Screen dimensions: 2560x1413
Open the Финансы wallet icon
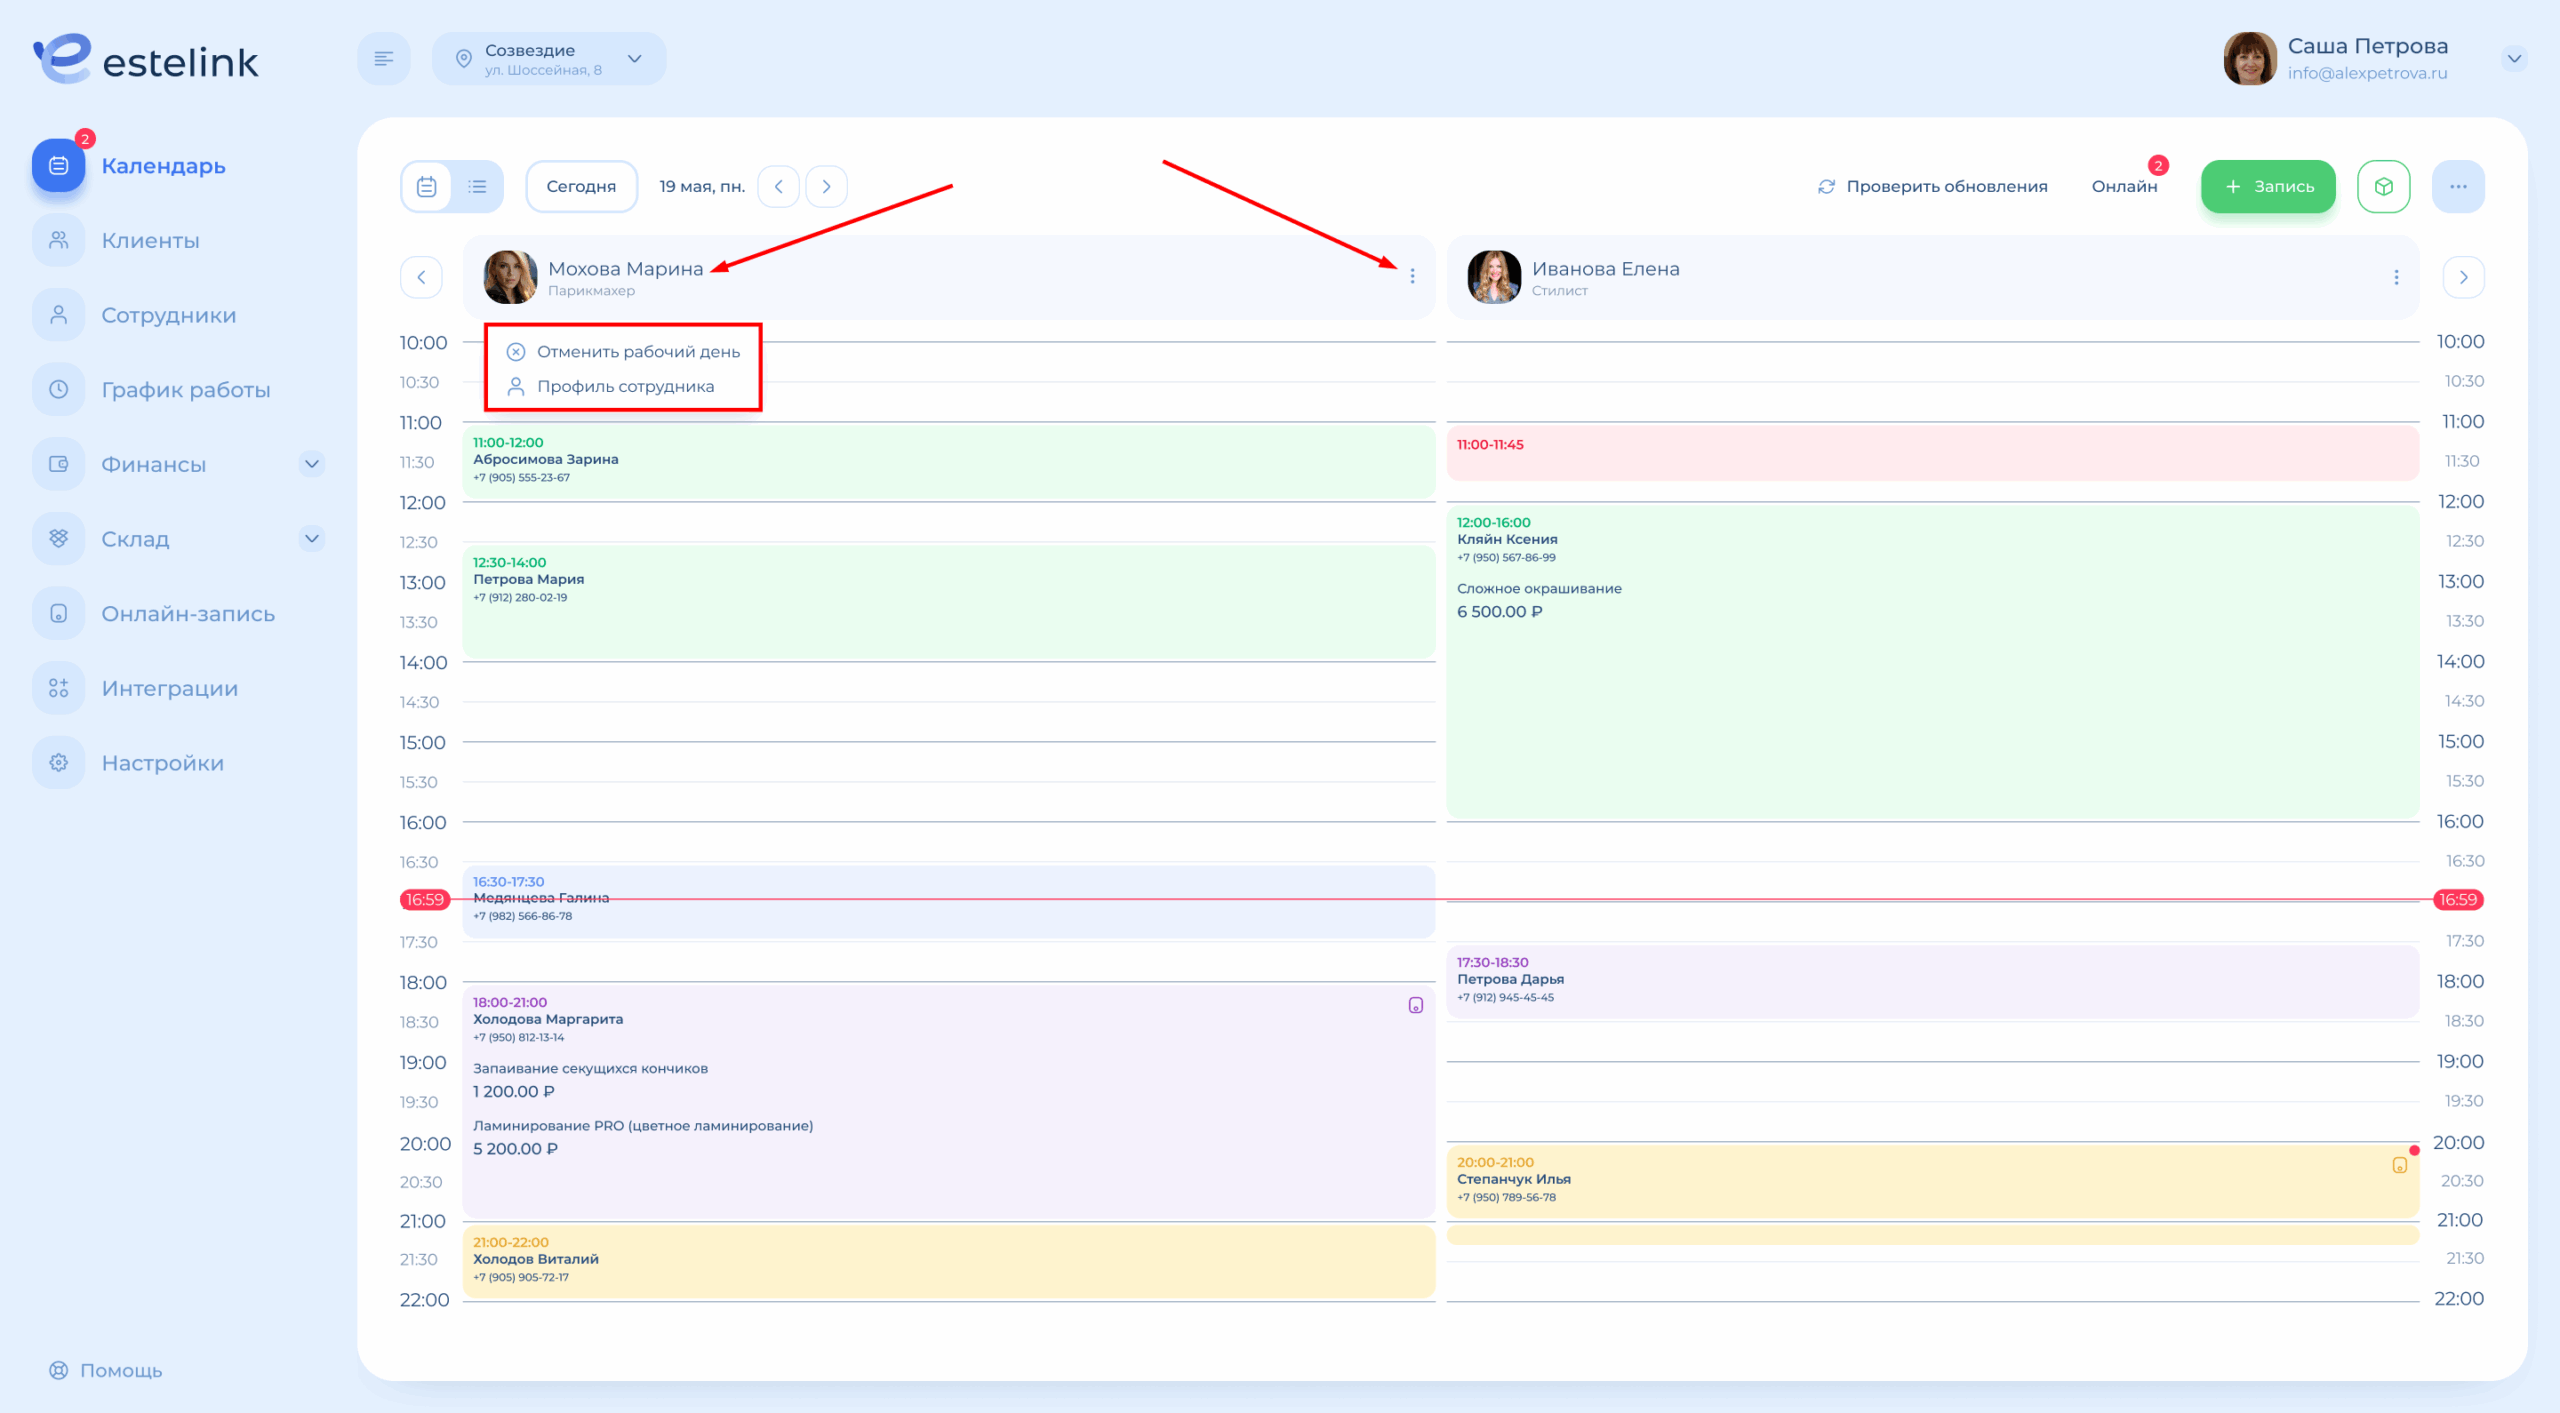59,464
